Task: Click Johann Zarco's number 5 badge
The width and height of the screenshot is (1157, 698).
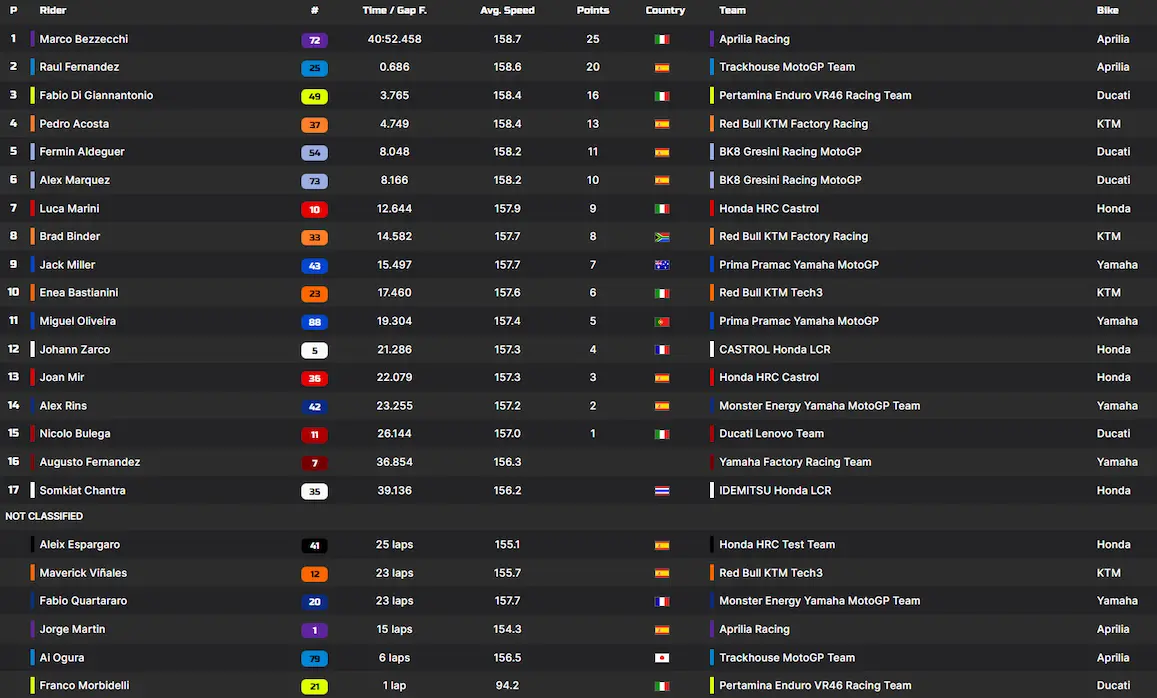Action: [x=314, y=349]
